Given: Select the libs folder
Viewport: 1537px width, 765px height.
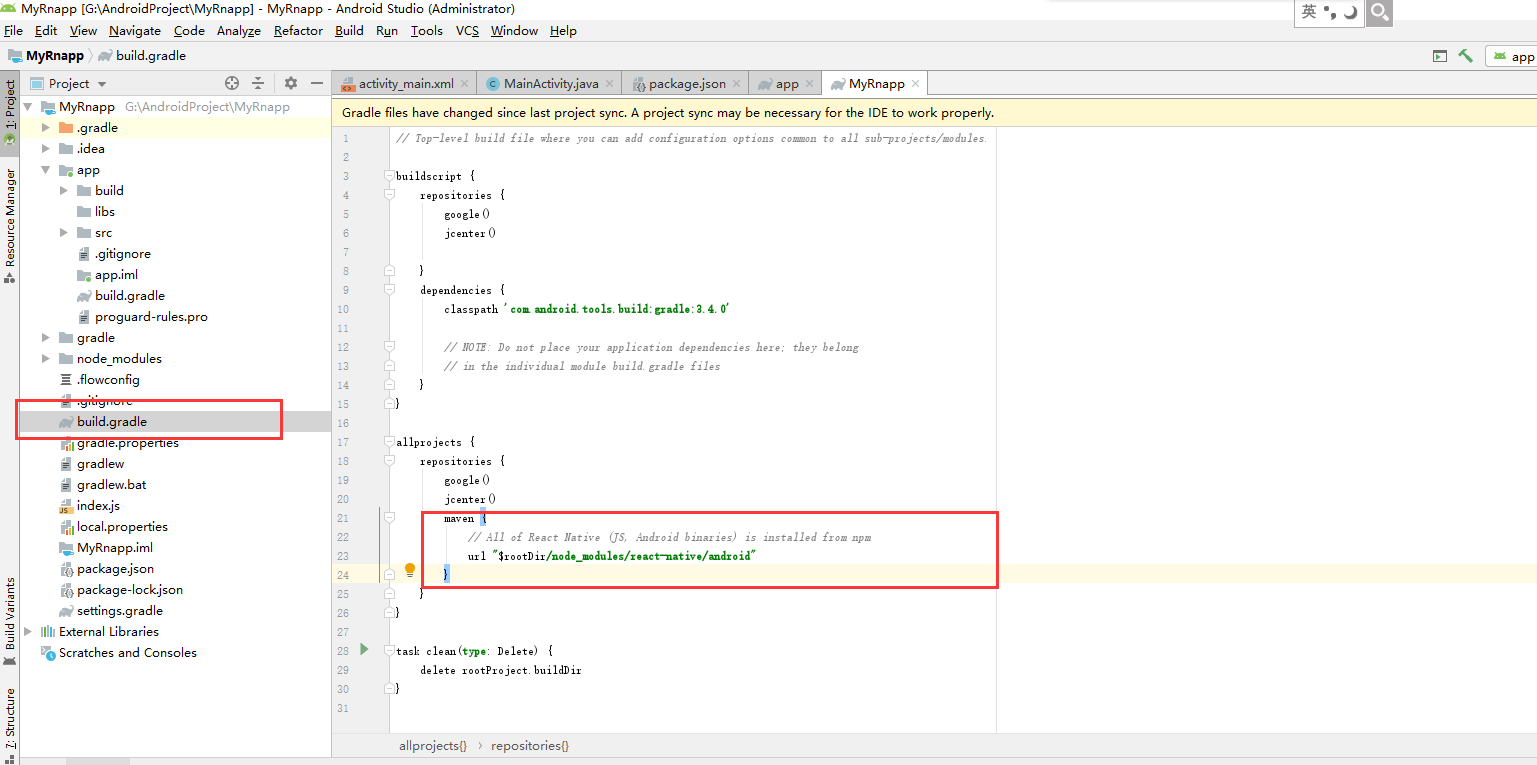Looking at the screenshot, I should (105, 212).
